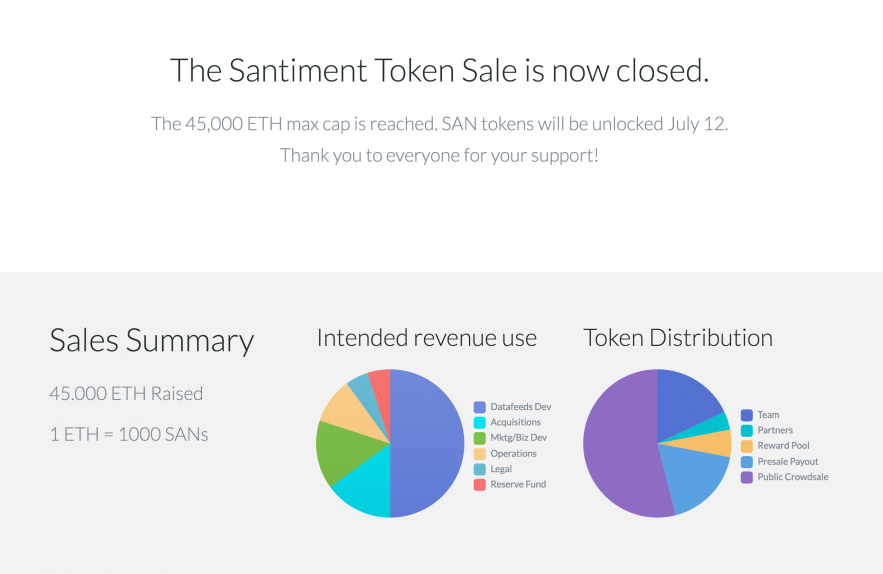
Task: Click the Reserve Fund legend color swatch
Action: click(480, 485)
